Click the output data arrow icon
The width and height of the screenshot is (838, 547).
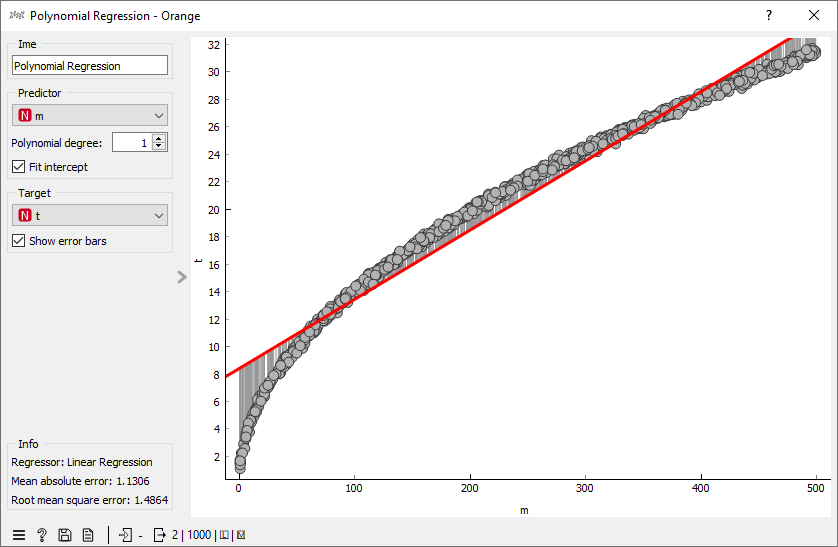point(159,535)
